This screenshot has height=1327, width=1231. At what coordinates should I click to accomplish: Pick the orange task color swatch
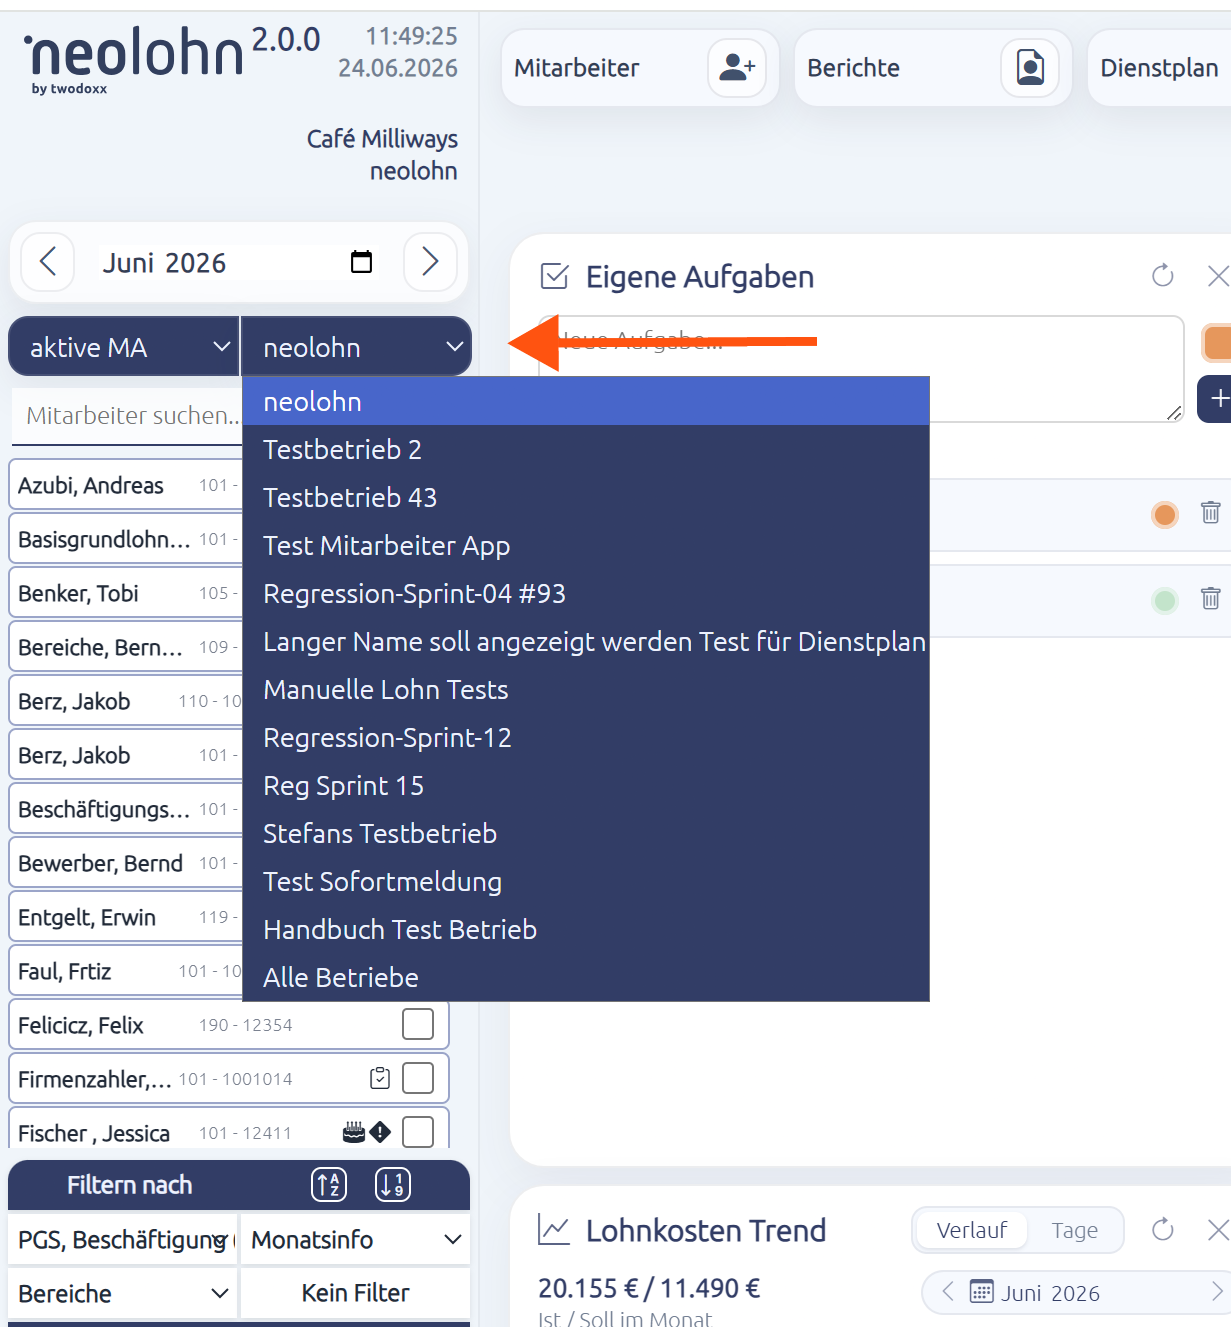tap(1216, 342)
